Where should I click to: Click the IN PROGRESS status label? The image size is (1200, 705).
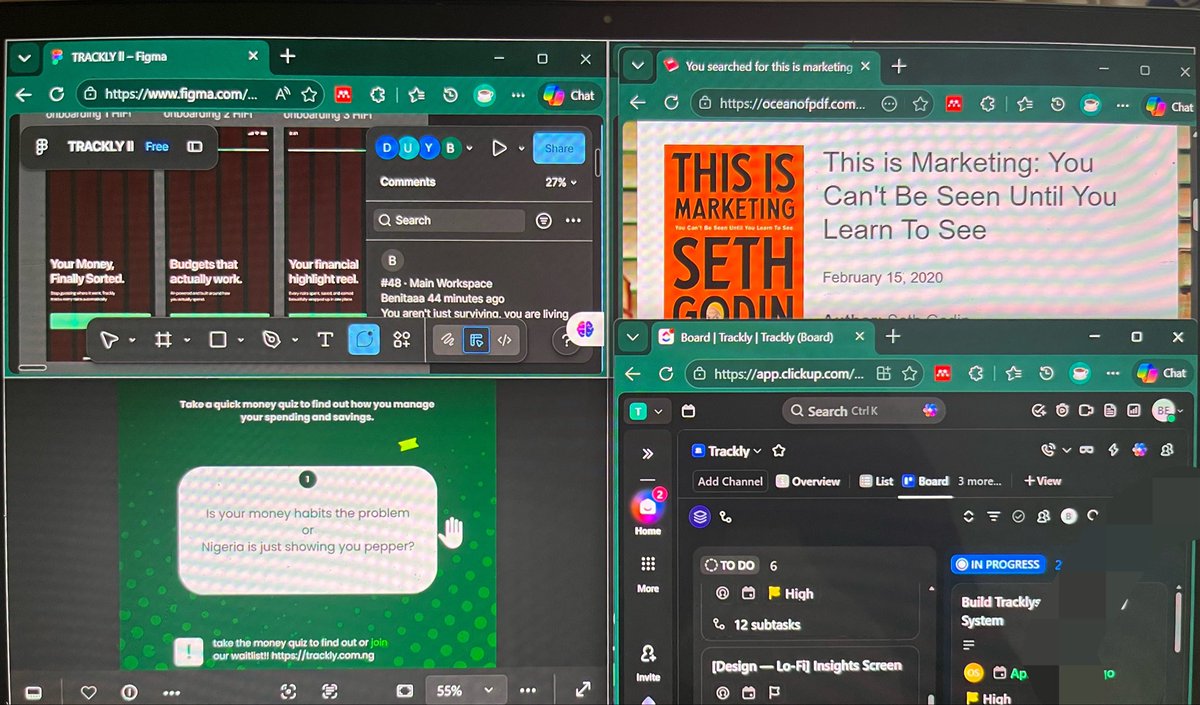[997, 564]
